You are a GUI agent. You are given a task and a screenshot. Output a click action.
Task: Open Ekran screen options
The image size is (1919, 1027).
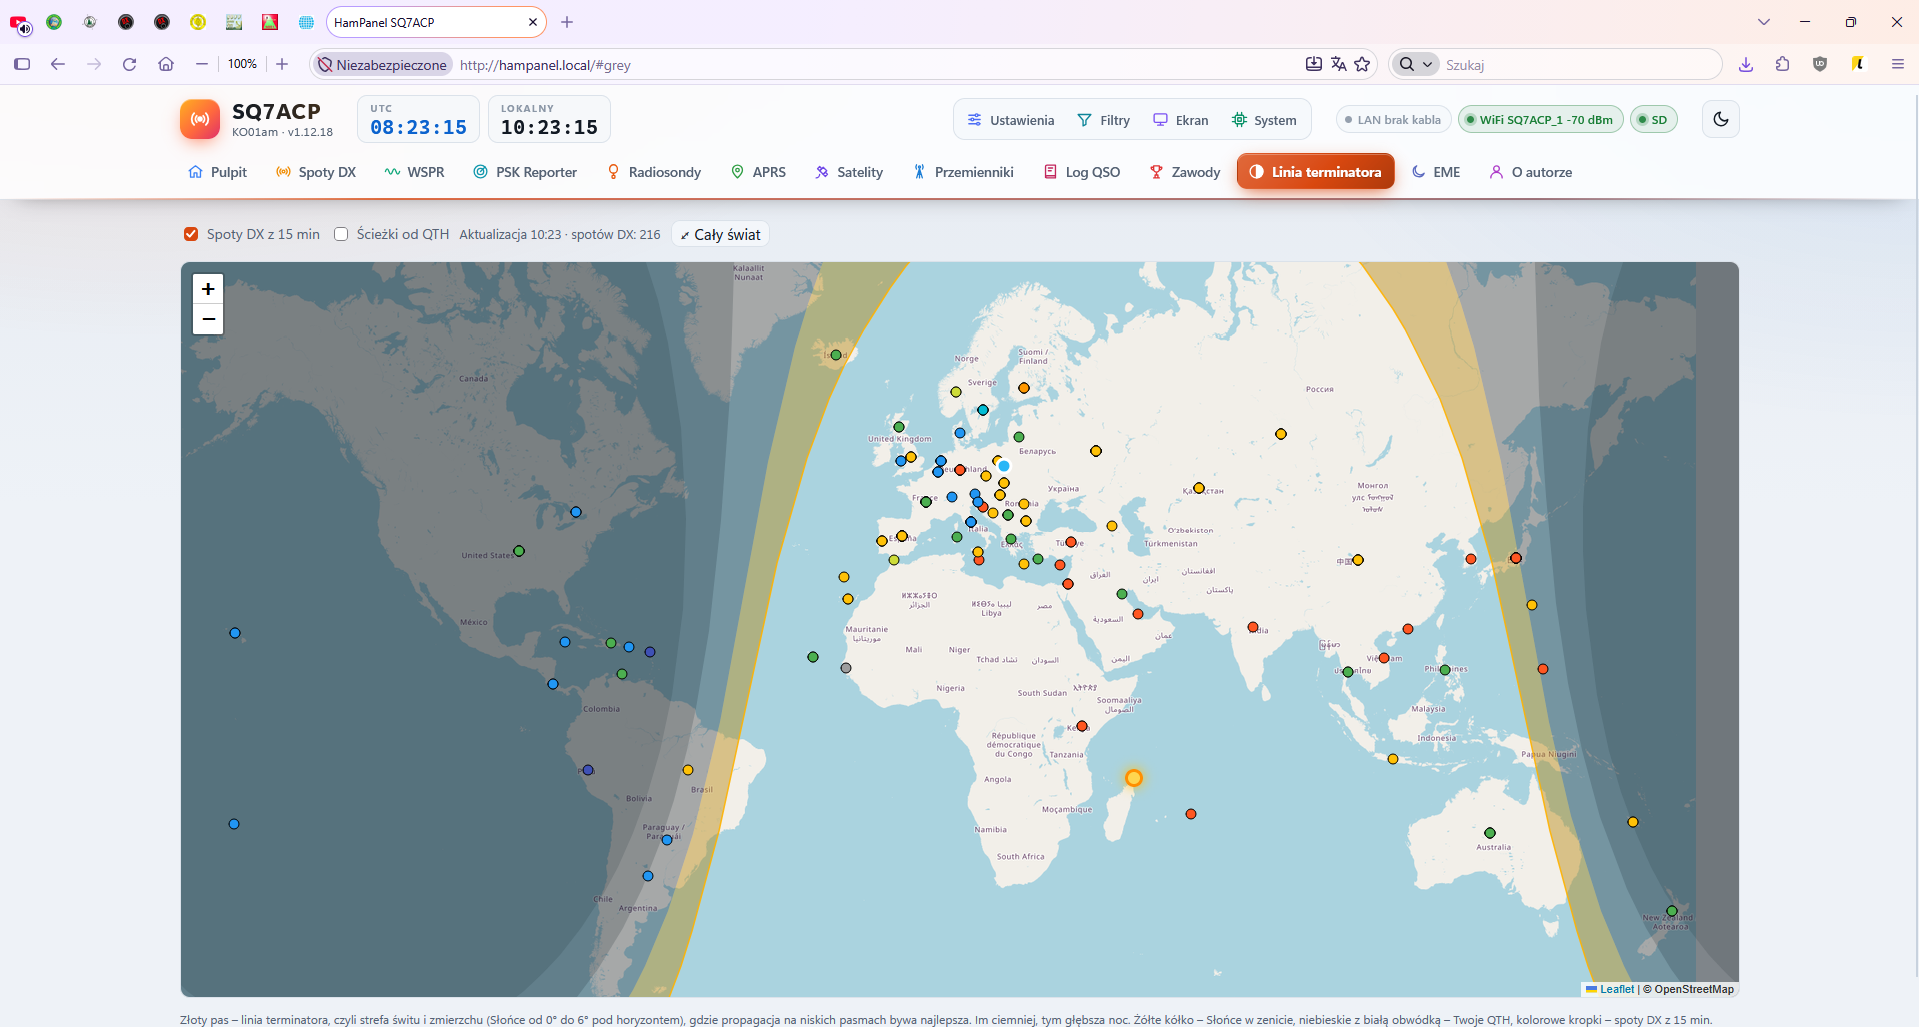tap(1180, 120)
